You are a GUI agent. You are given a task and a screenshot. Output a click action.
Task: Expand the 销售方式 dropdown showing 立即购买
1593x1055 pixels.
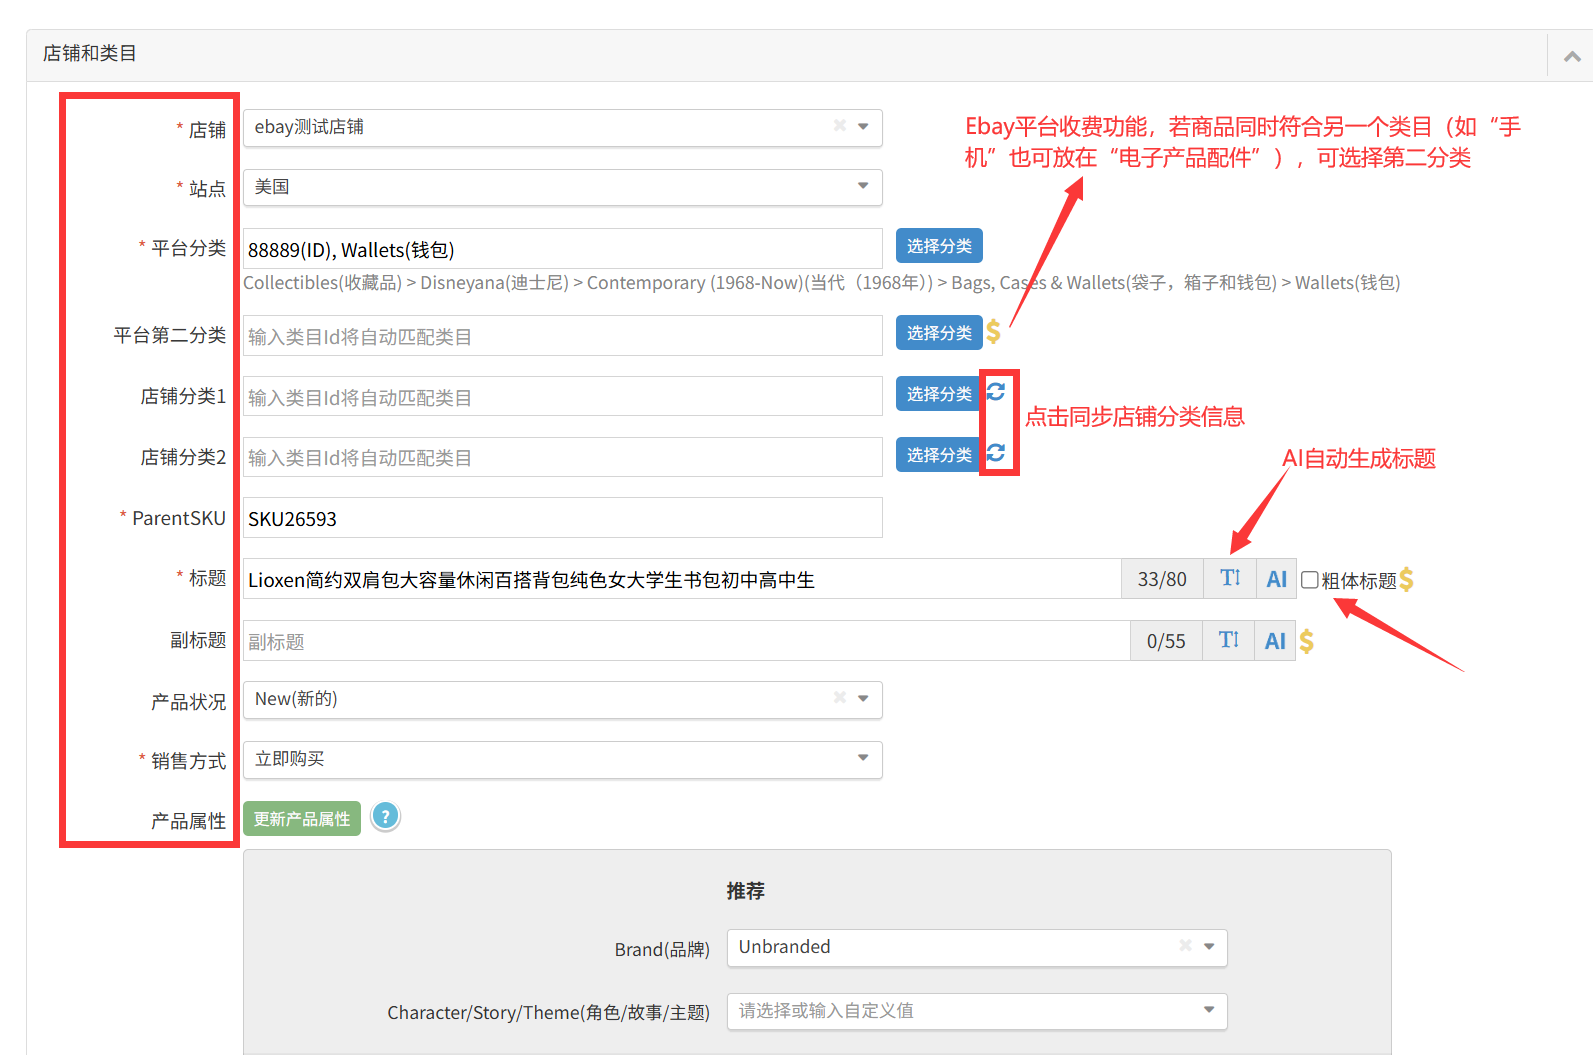(562, 759)
